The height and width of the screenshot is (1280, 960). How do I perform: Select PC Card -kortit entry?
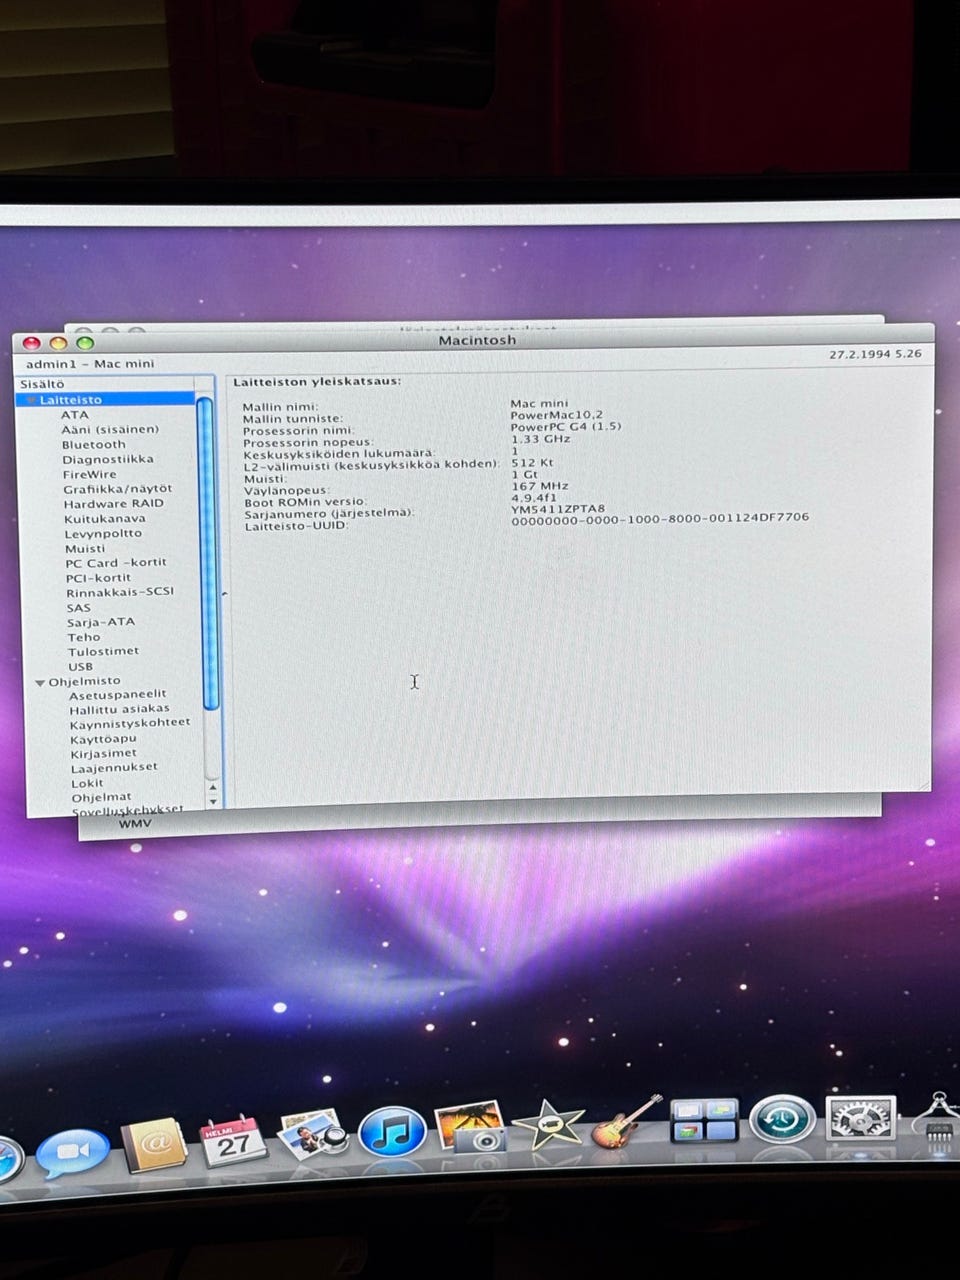(x=116, y=563)
